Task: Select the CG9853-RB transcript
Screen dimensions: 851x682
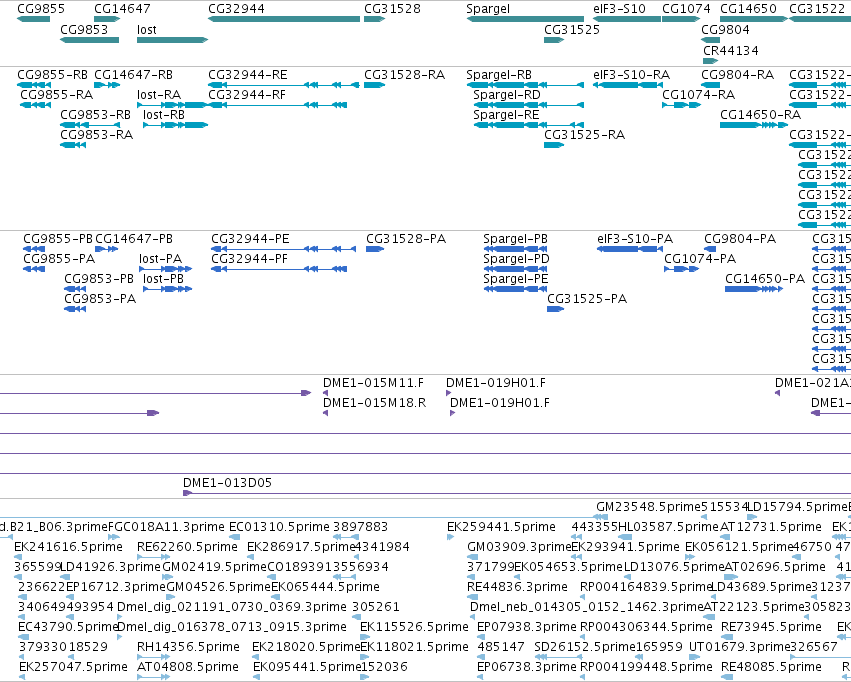Action: pos(90,125)
